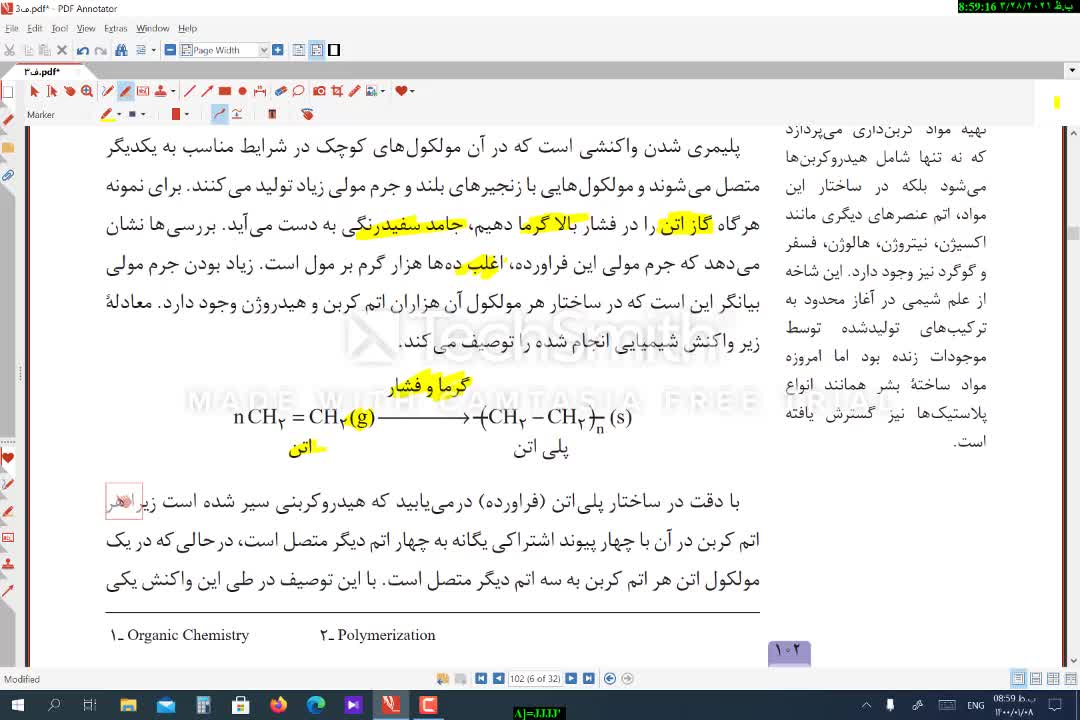Open the Tool menu
Viewport: 1080px width, 720px height.
coord(60,28)
